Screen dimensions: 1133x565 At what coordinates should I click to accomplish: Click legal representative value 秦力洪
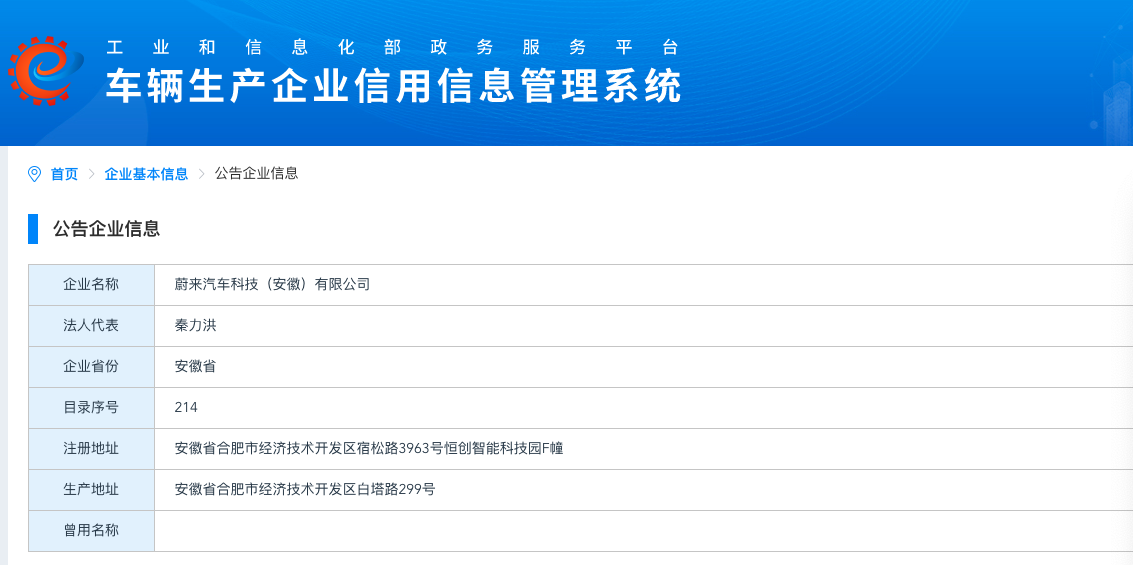[x=196, y=326]
